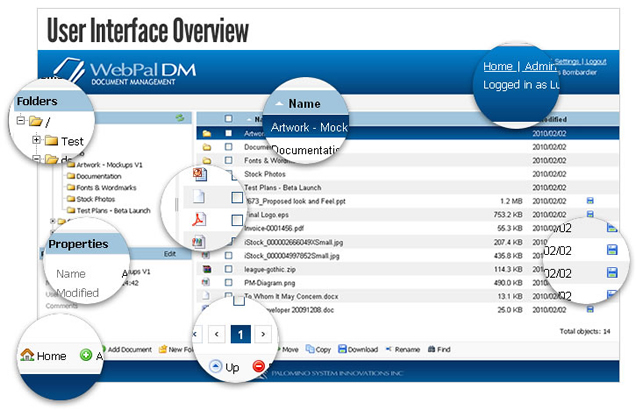This screenshot has height=410, width=636.
Task: Click the Admin link in header
Action: 541,67
